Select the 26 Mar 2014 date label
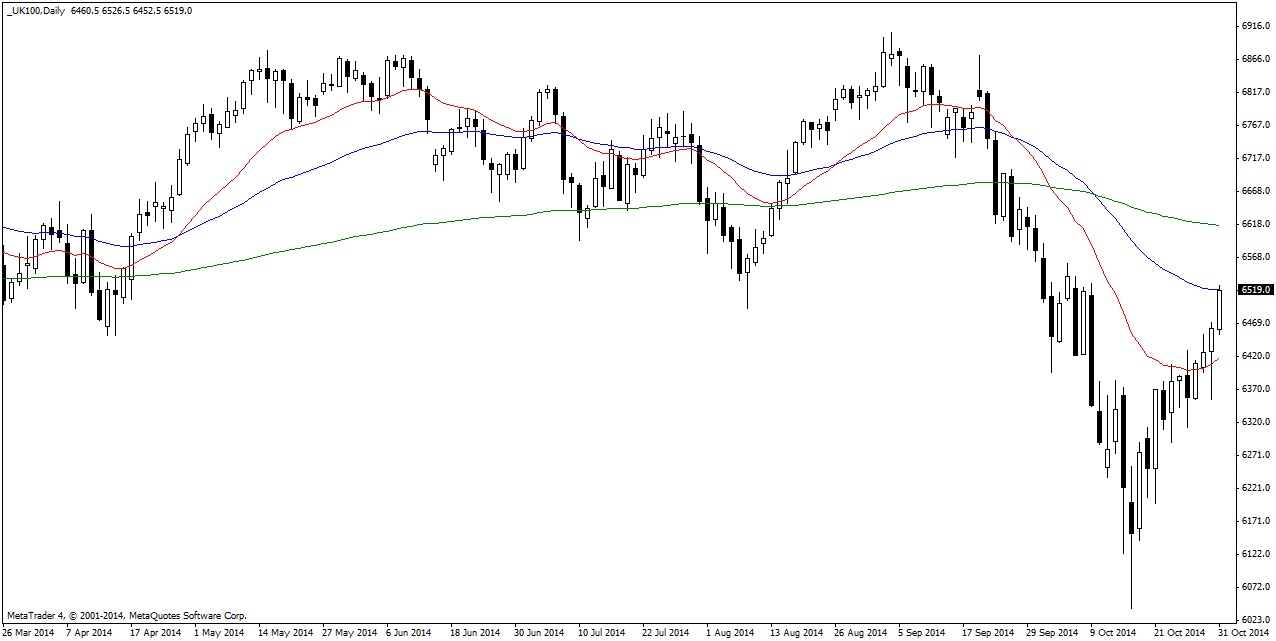Viewport: 1276px width, 641px height. (28, 633)
